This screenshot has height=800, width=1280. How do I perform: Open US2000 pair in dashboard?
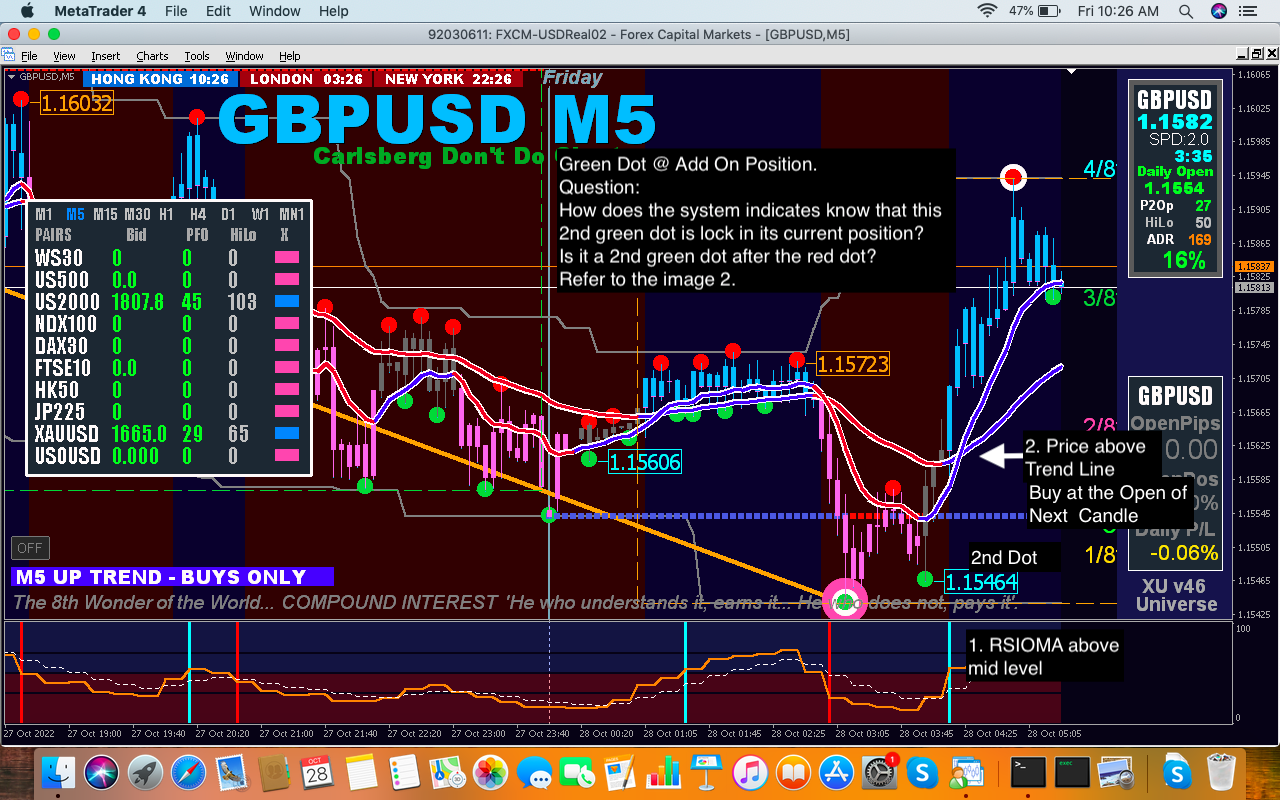67,302
